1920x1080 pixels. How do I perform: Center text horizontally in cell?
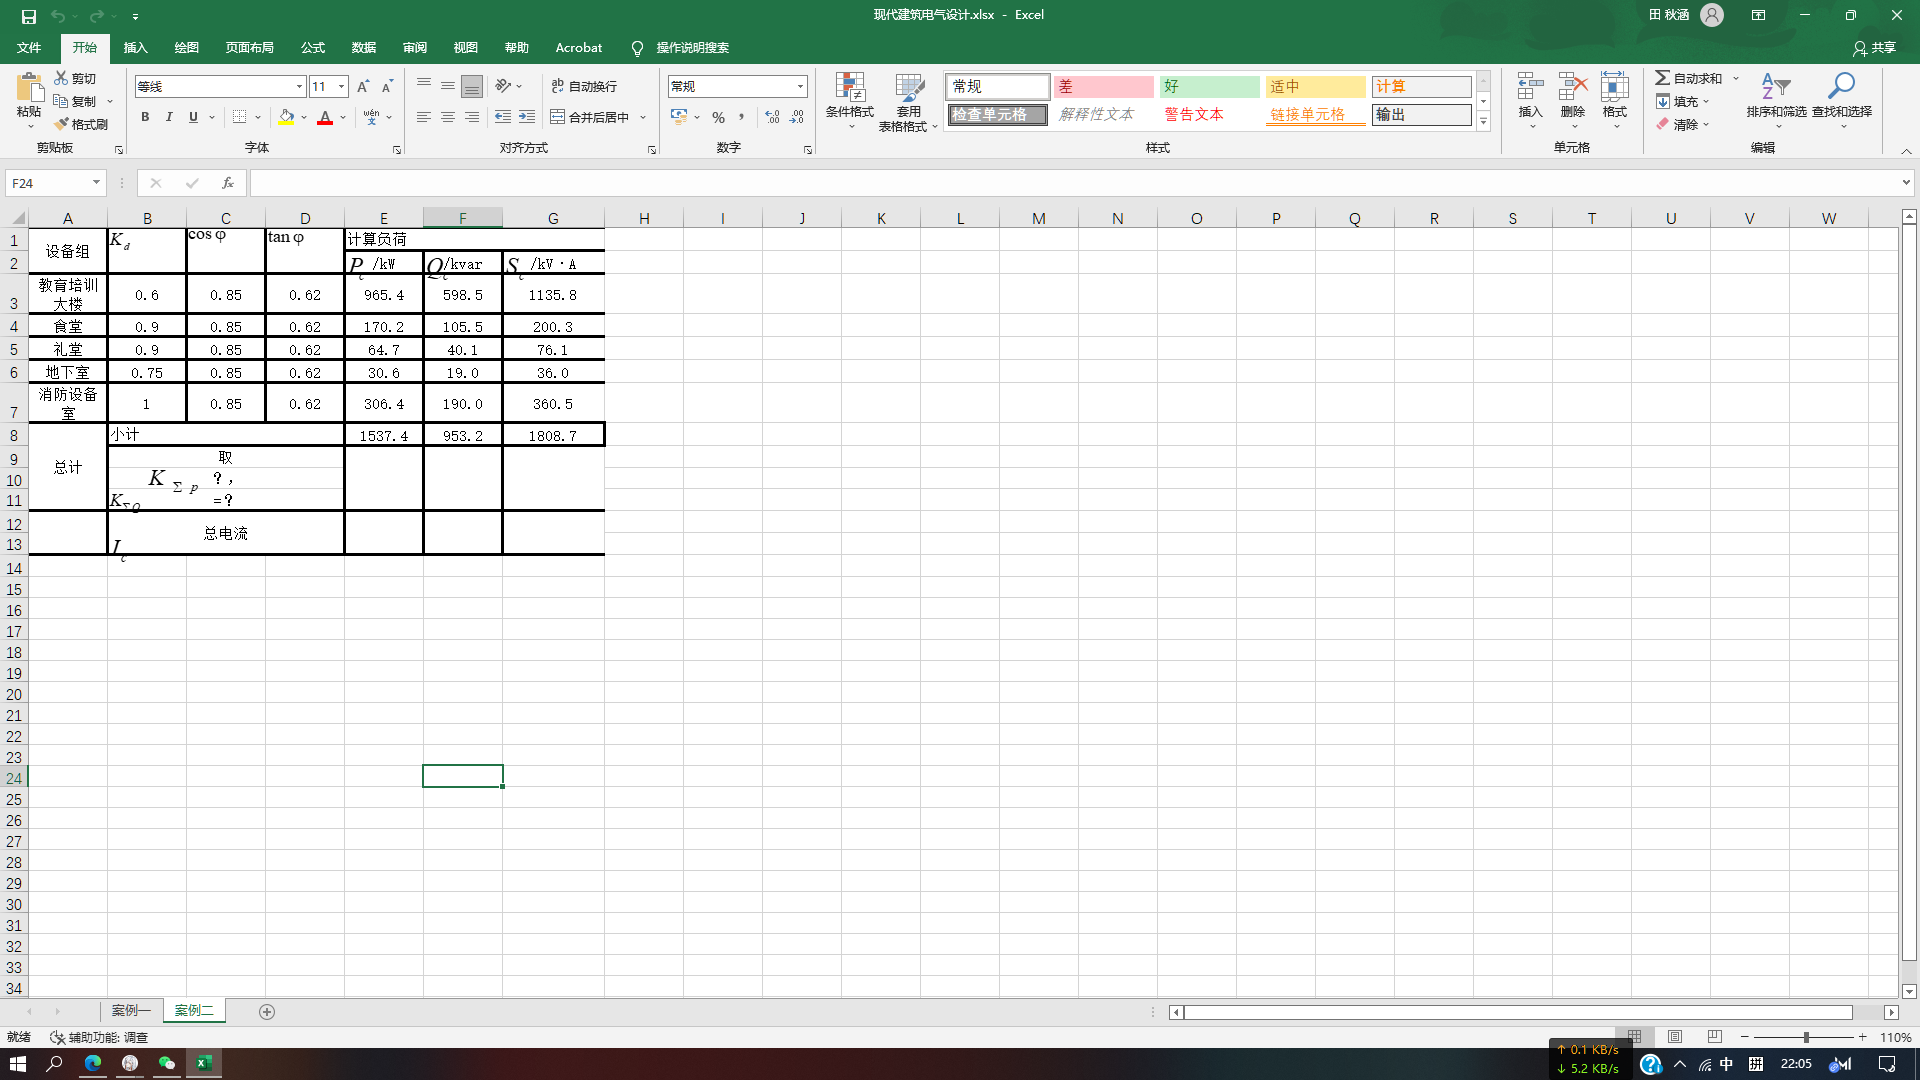[x=448, y=117]
